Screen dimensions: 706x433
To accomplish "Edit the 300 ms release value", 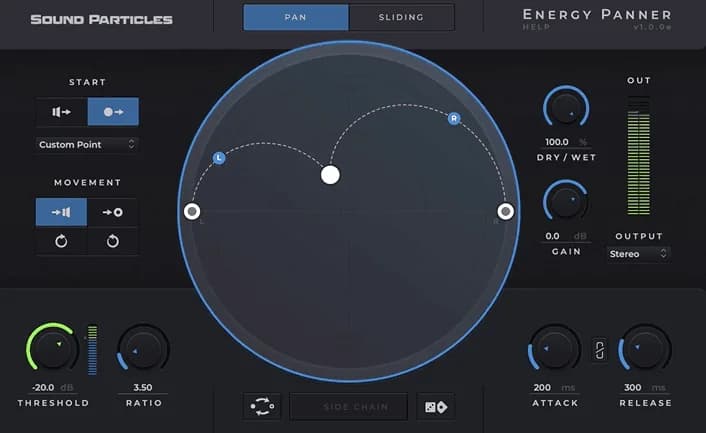I will (633, 388).
